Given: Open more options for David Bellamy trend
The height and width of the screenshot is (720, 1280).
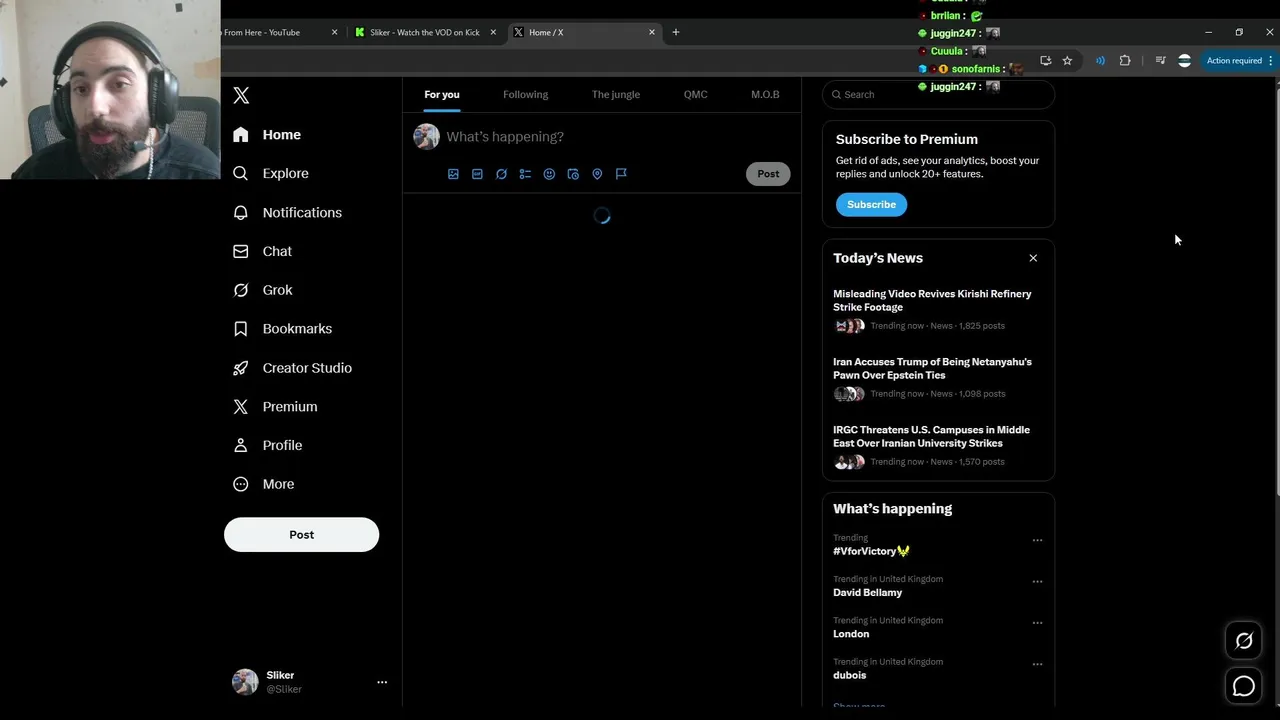Looking at the screenshot, I should point(1037,581).
